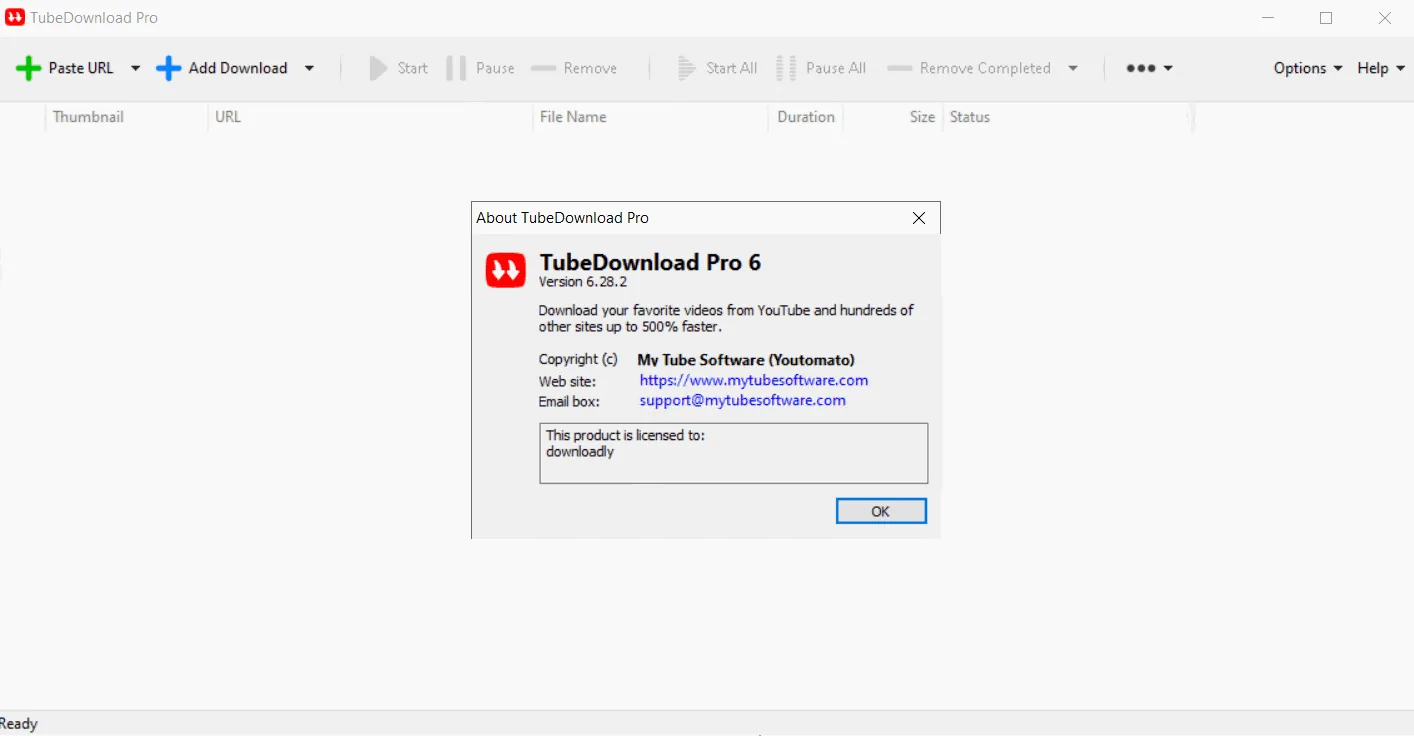Image resolution: width=1414 pixels, height=736 pixels.
Task: Click the "This product is licensed to:" text
Action: (x=625, y=436)
